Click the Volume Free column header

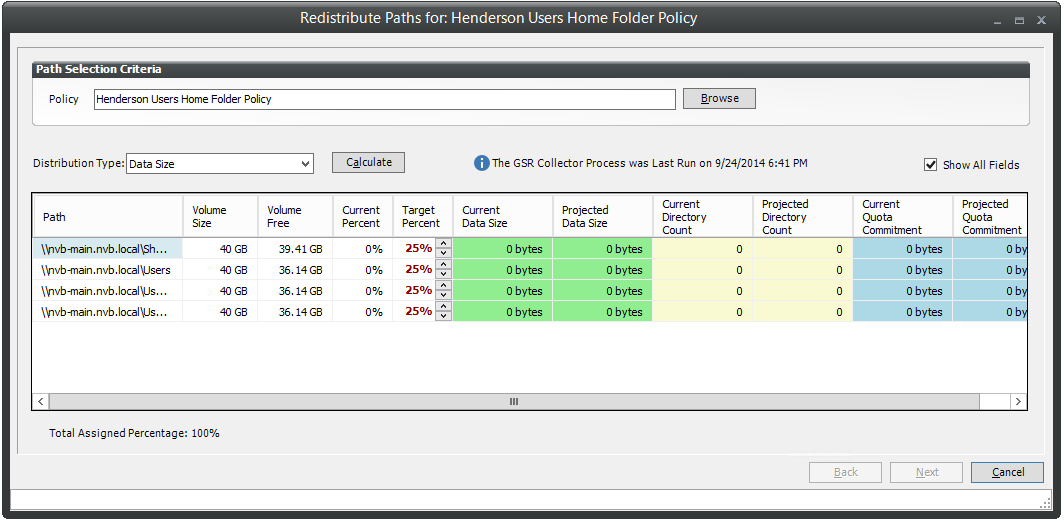click(x=295, y=217)
